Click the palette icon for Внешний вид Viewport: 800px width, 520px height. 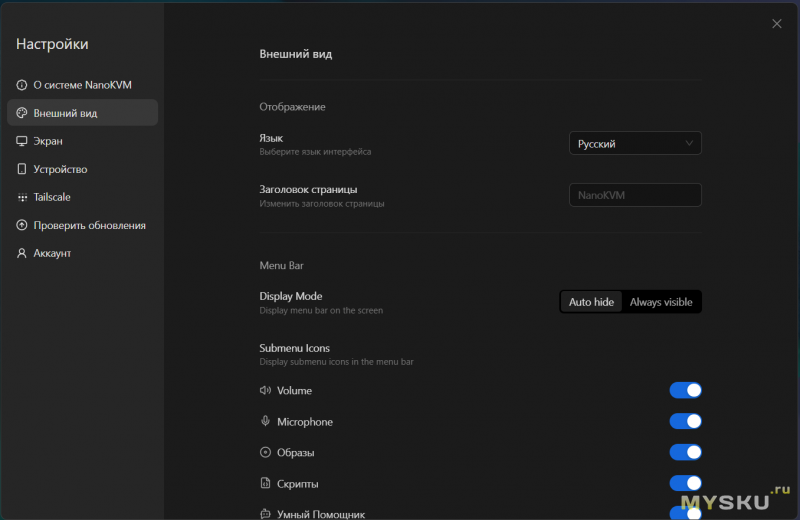click(22, 114)
